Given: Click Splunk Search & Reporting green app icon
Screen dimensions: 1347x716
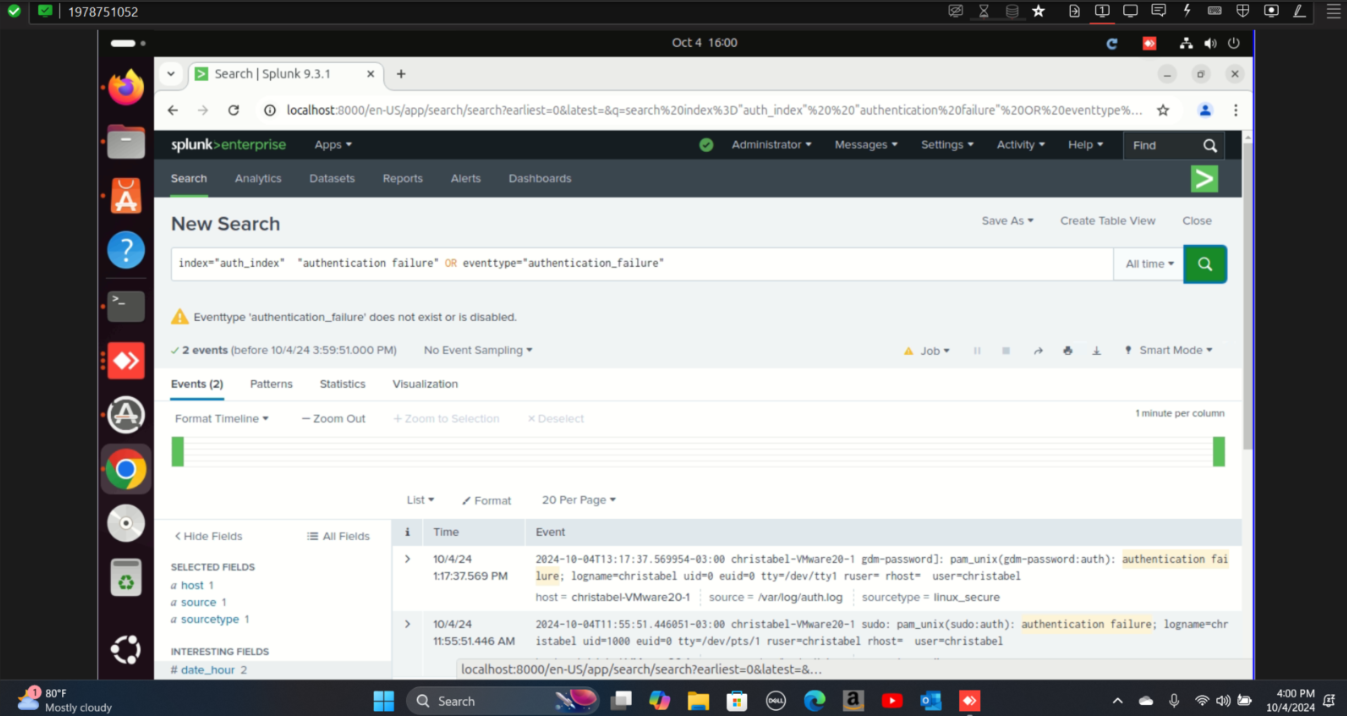Looking at the screenshot, I should (1204, 179).
